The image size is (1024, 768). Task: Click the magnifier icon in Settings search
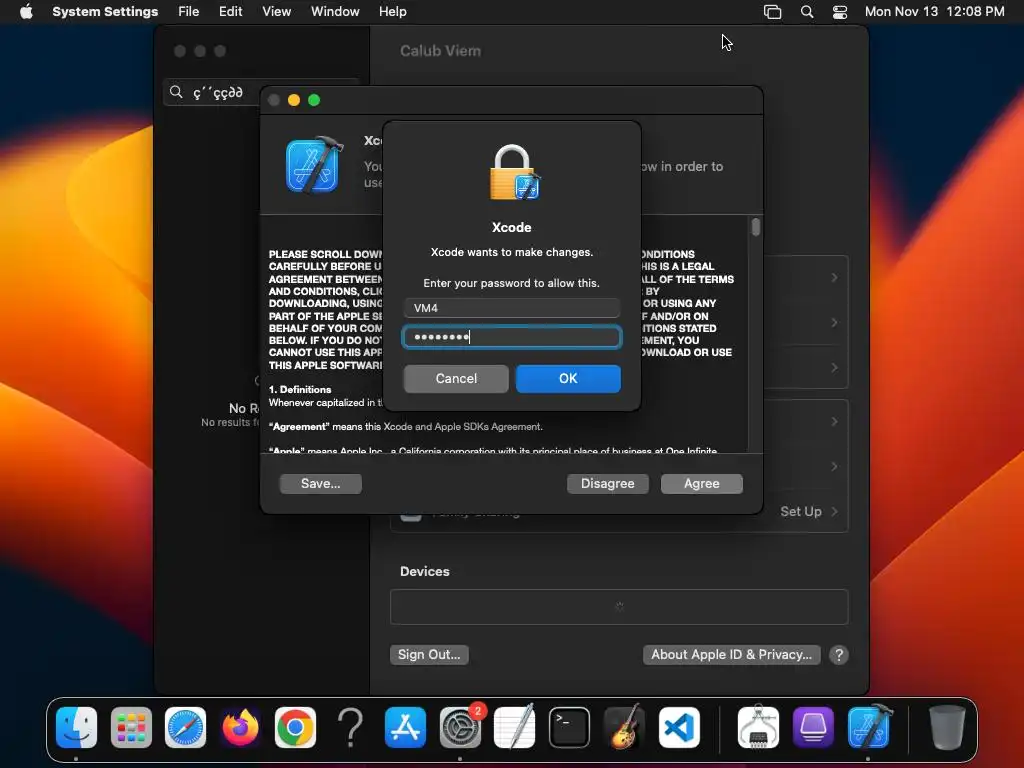[176, 91]
